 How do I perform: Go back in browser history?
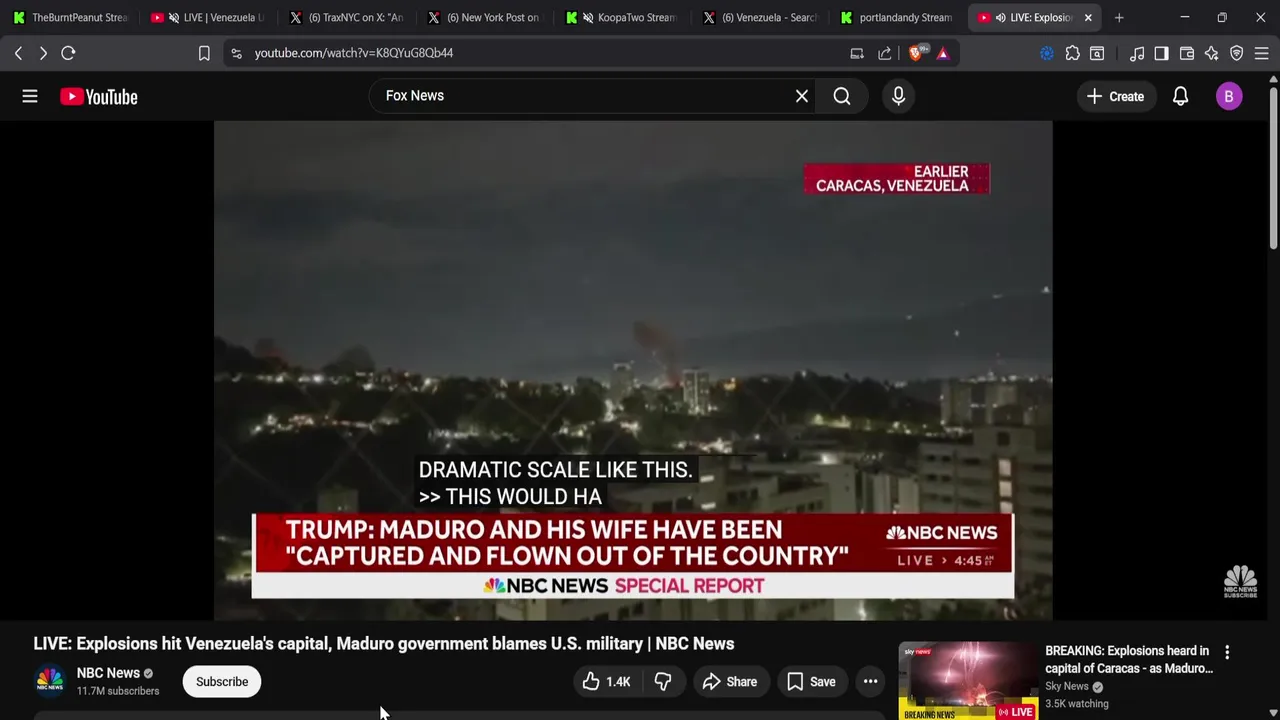coord(18,53)
